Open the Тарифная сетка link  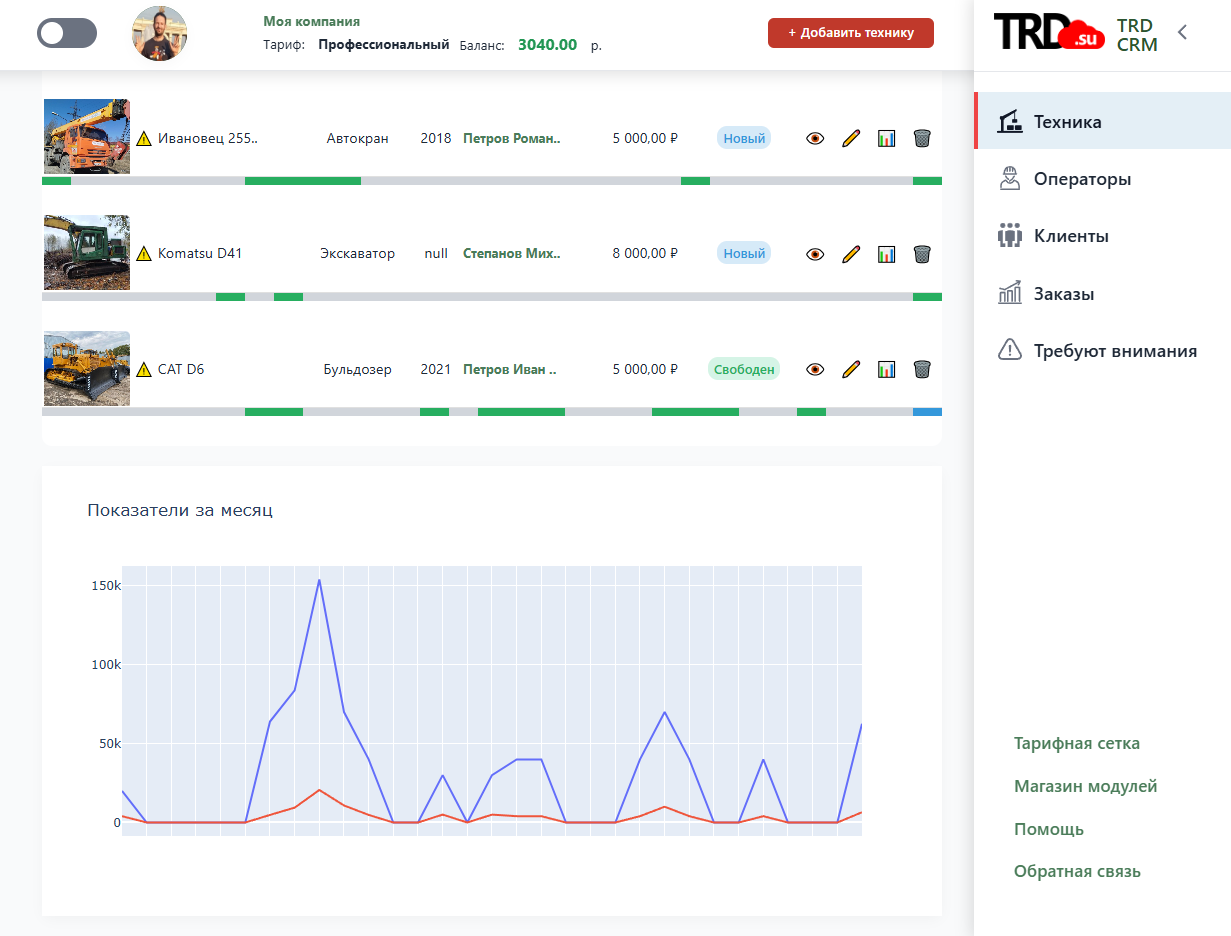click(1077, 743)
